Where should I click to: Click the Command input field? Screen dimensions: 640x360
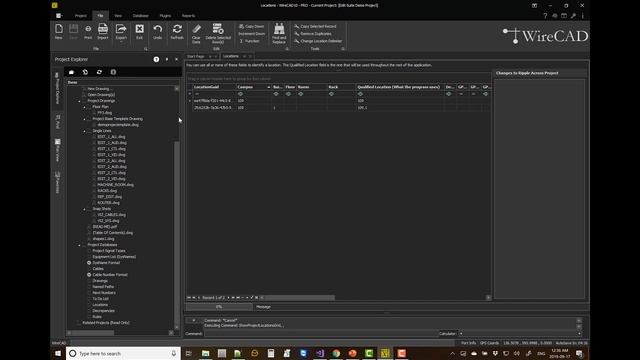[x=321, y=334]
